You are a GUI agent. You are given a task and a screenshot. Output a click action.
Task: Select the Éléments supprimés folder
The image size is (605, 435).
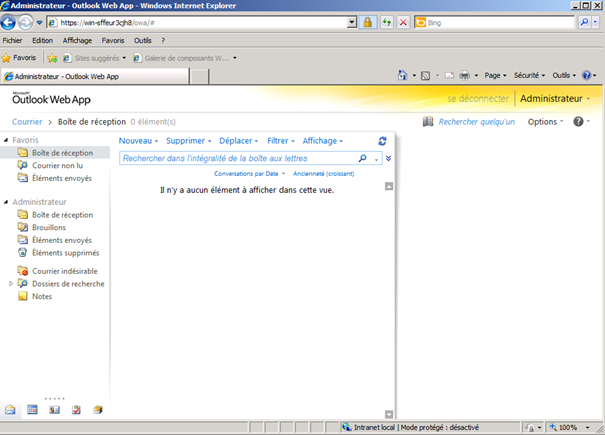(x=66, y=253)
